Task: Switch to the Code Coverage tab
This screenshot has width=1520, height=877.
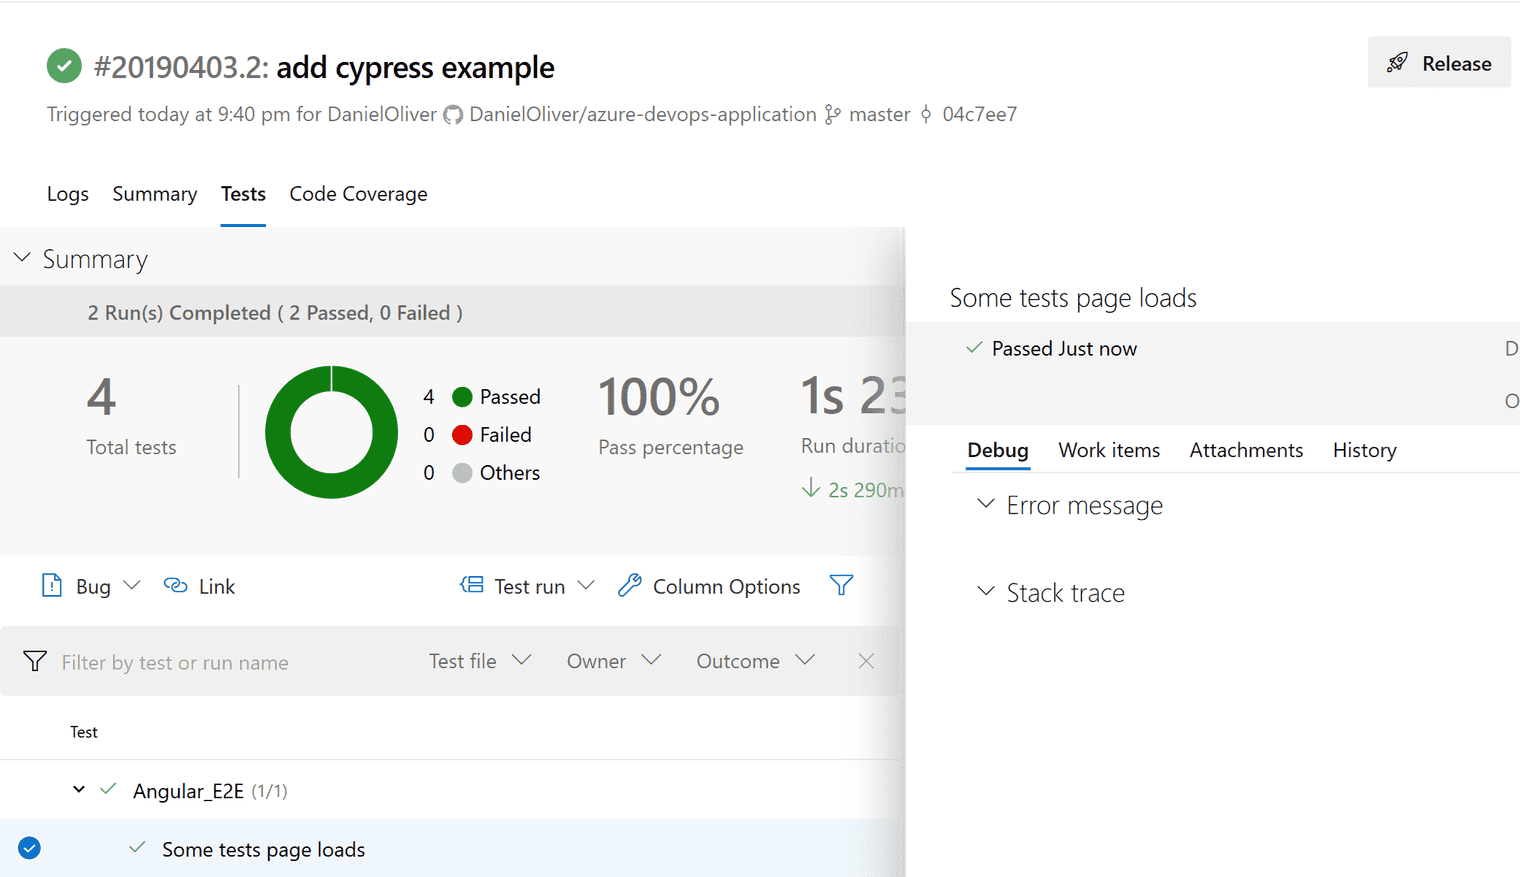Action: click(358, 193)
